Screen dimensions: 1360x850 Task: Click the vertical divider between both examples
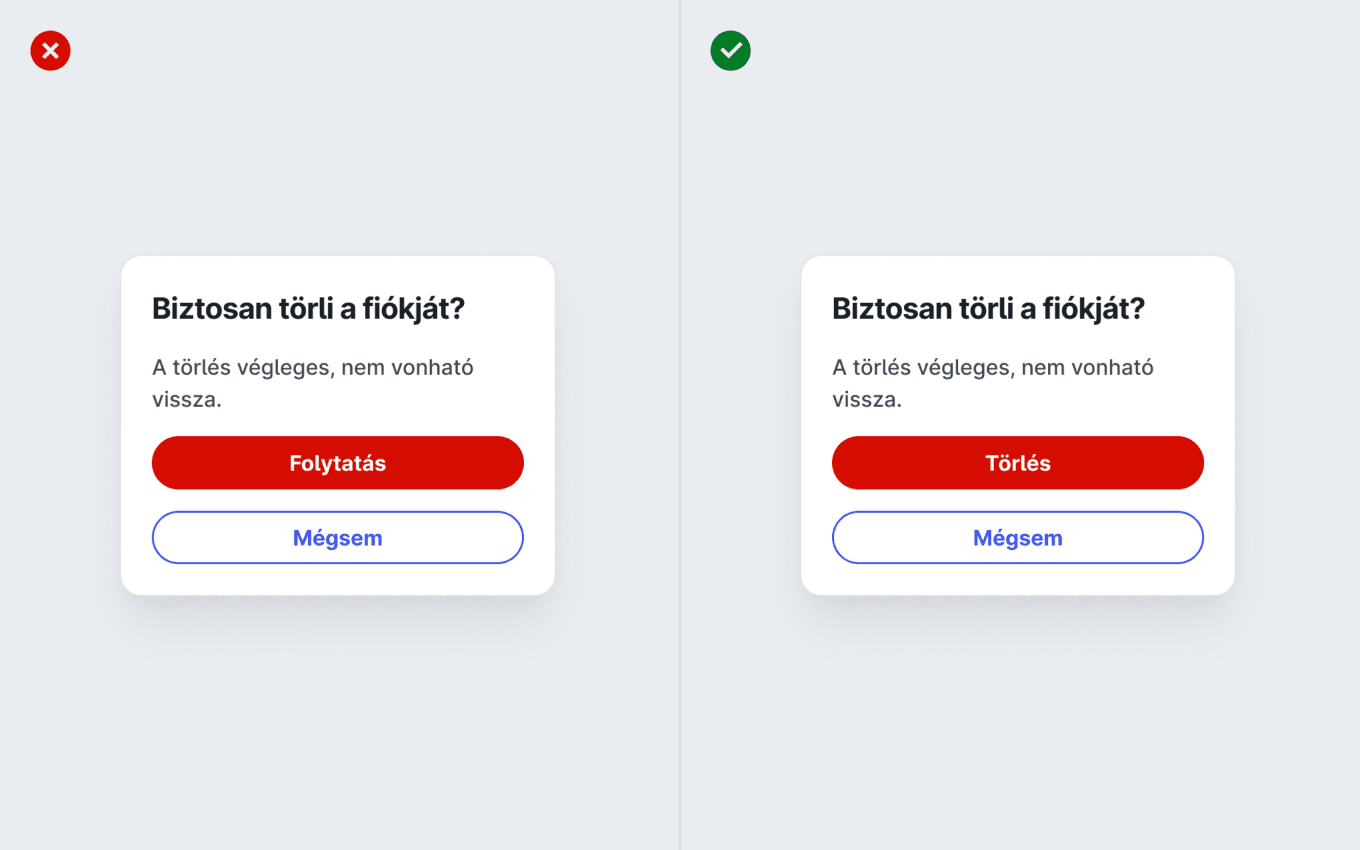click(x=680, y=425)
